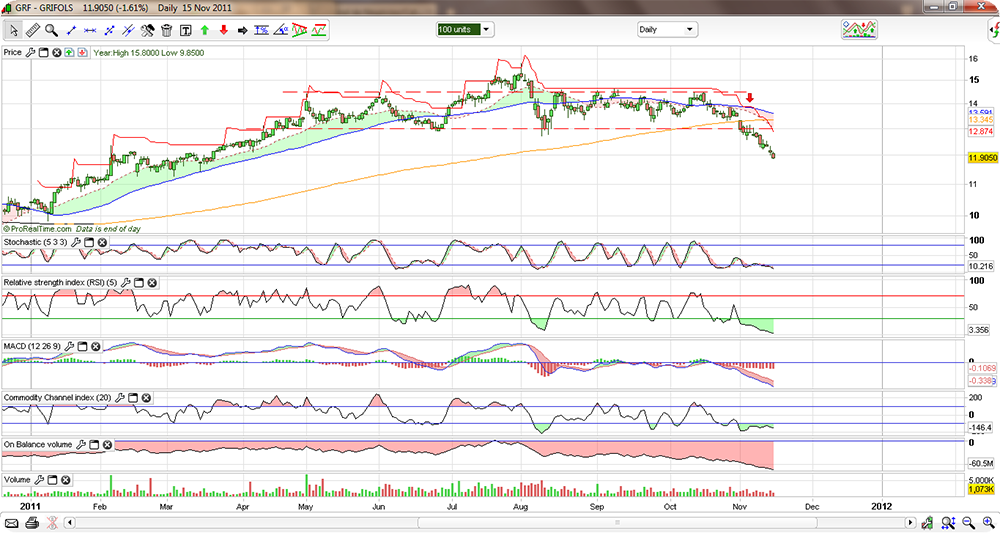Click the crossed-out red icon beside the printer

(51, 522)
